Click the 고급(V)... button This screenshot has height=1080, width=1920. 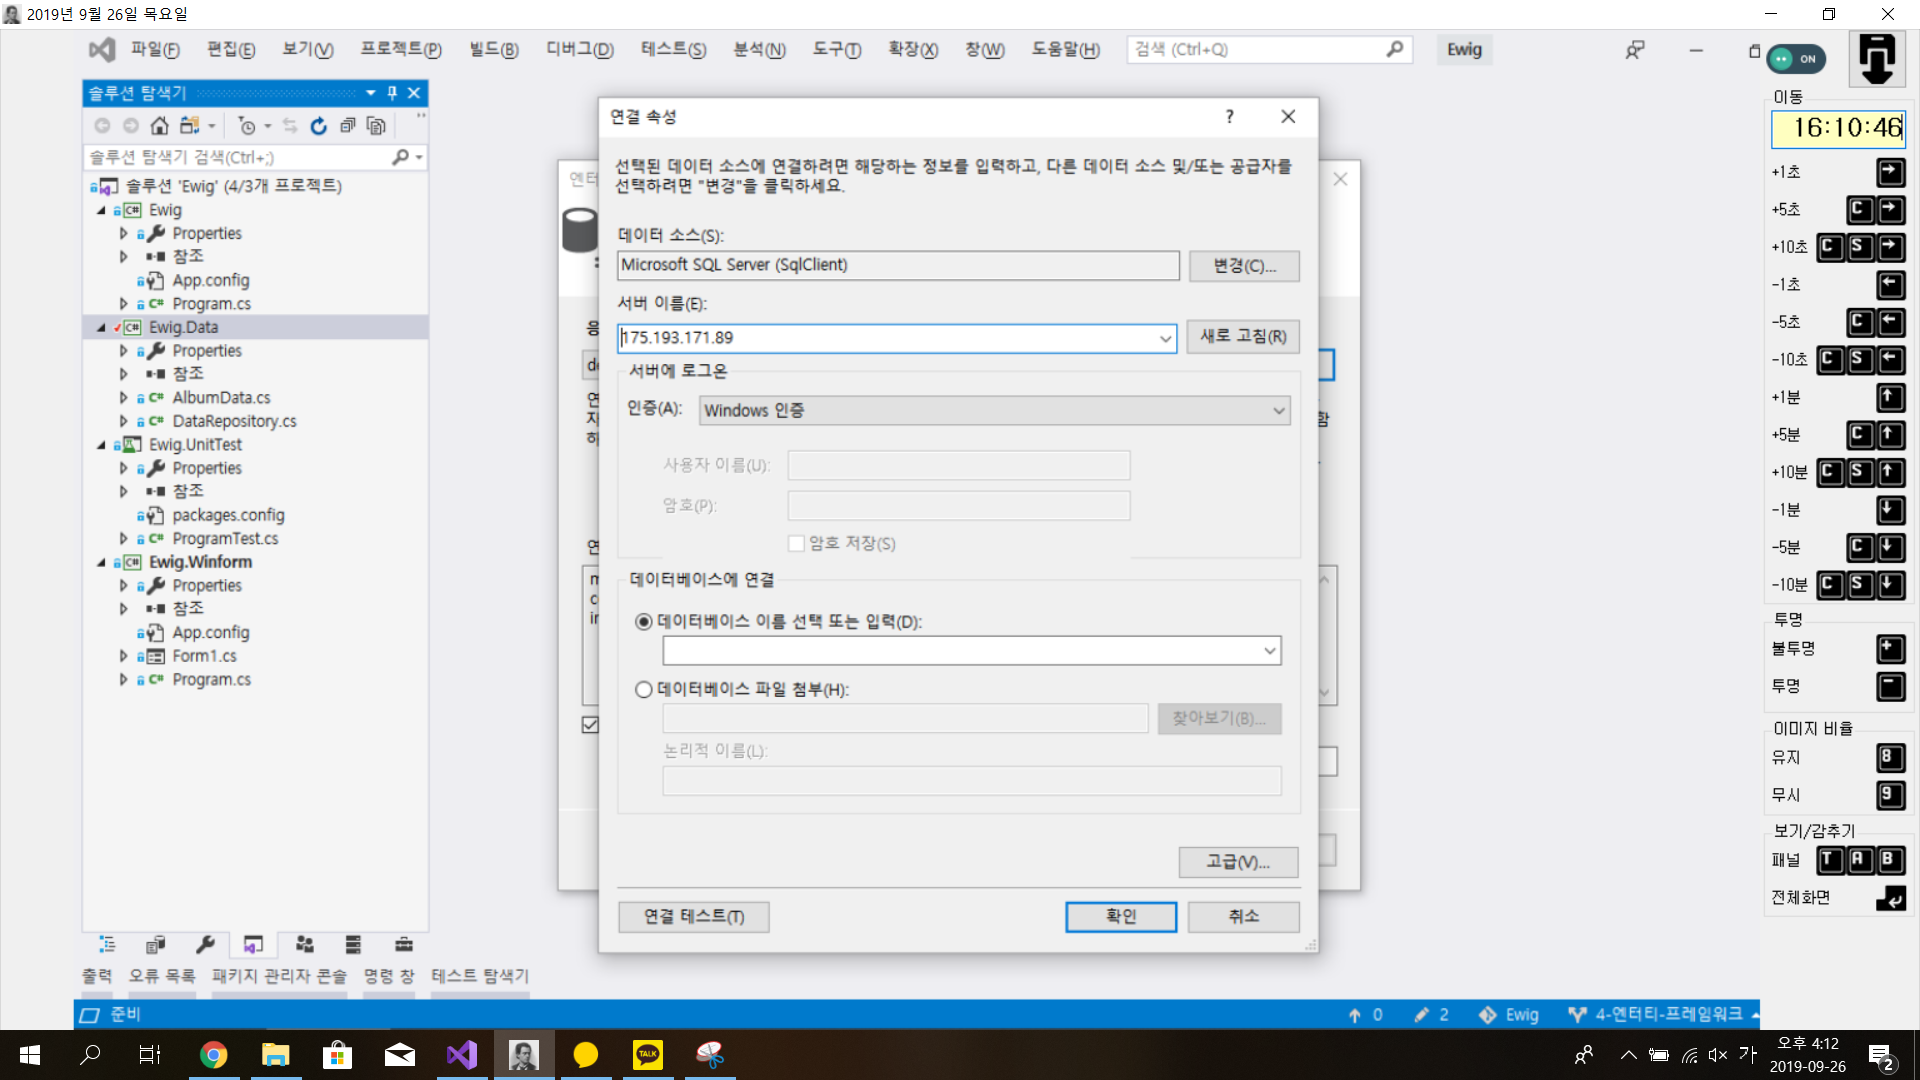[1237, 862]
